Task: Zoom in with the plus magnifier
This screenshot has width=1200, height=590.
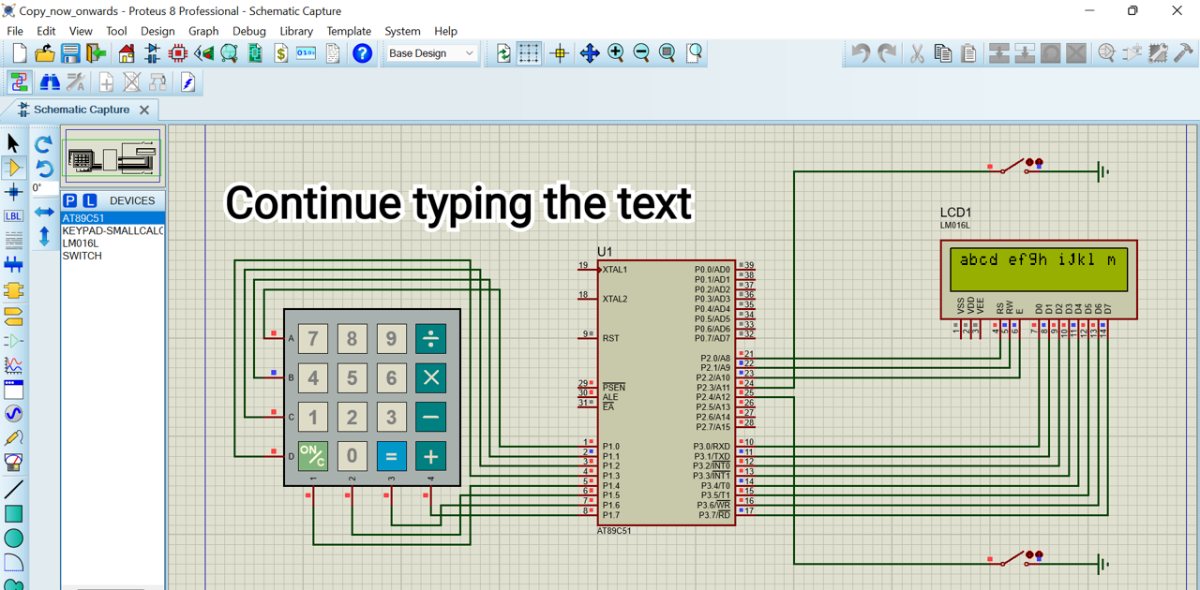Action: 615,53
